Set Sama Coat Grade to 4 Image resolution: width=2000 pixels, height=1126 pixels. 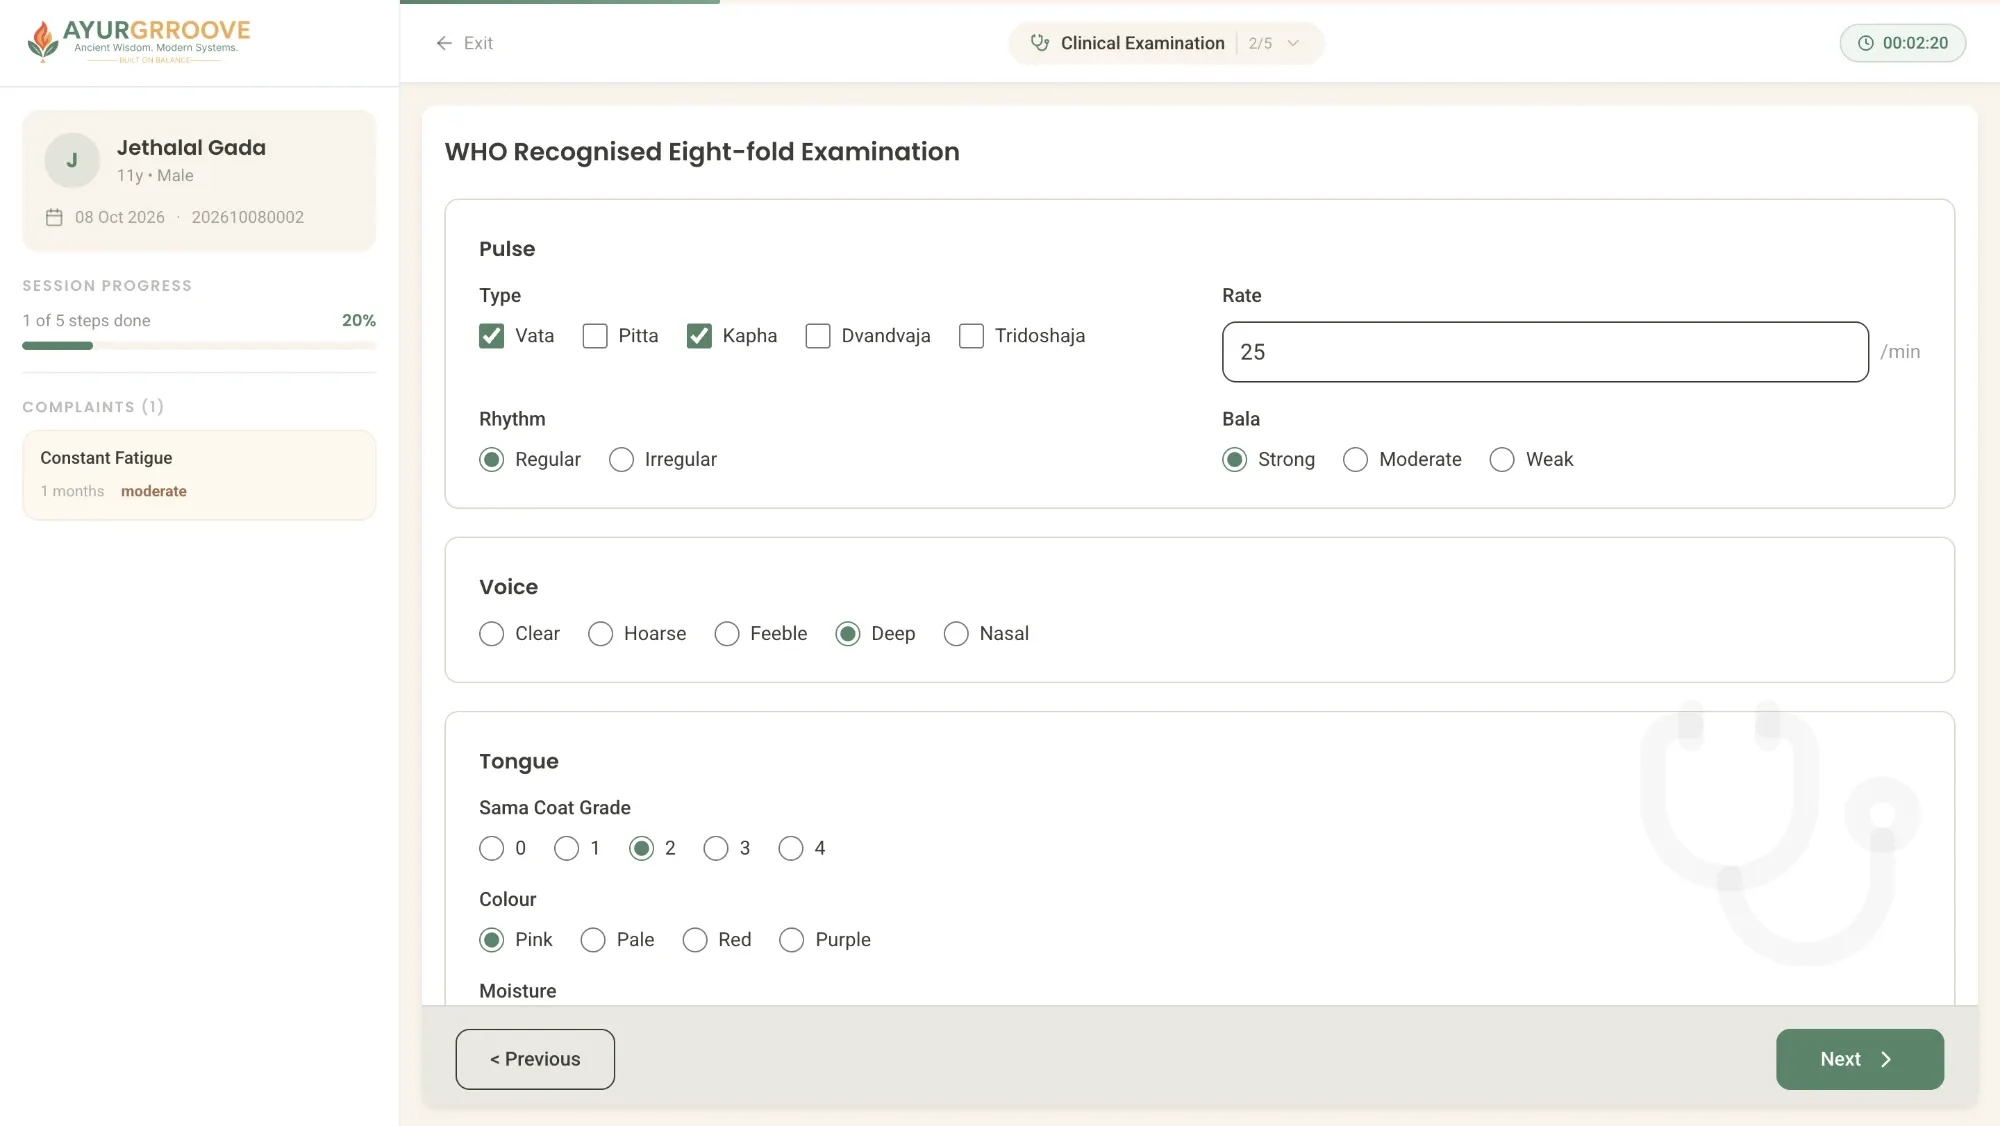(791, 849)
